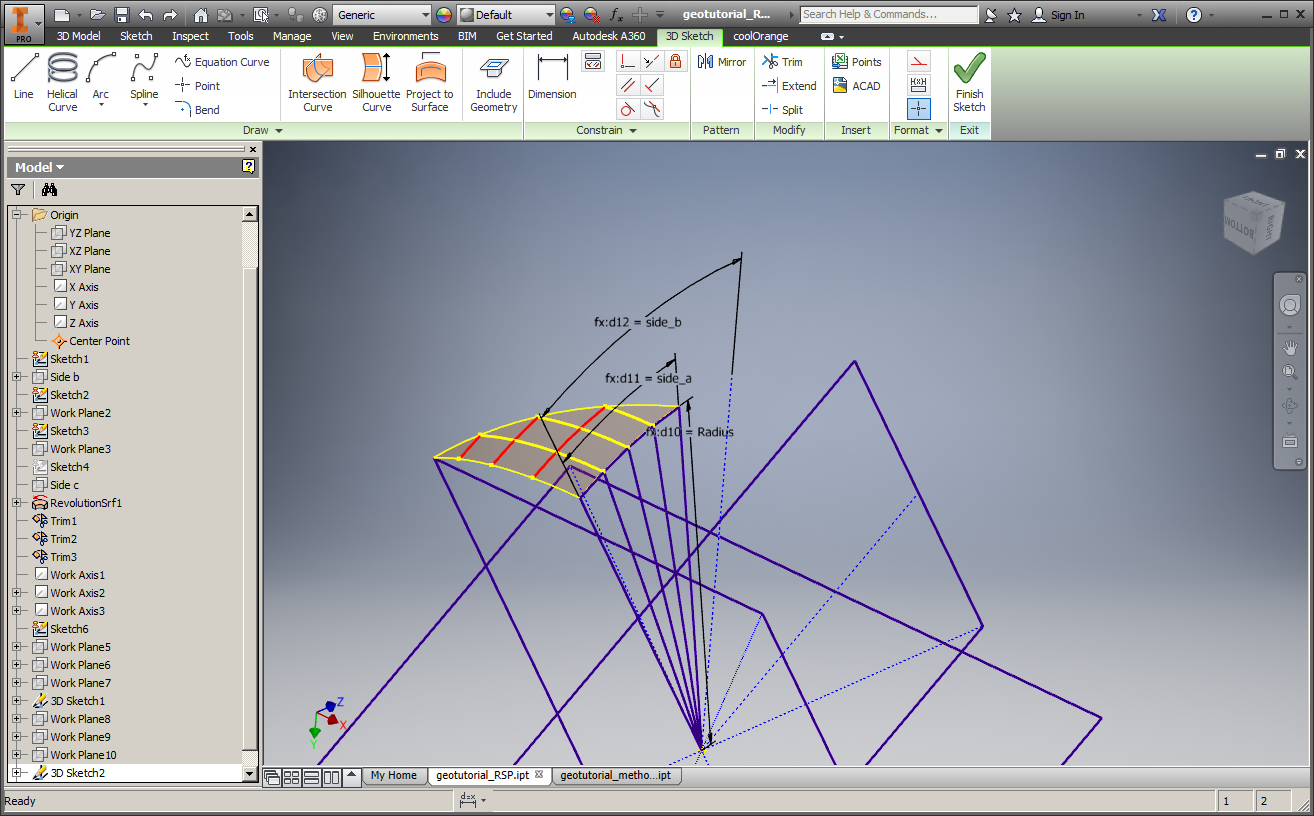Click the Full Navigation Wheel icon

(x=1290, y=306)
